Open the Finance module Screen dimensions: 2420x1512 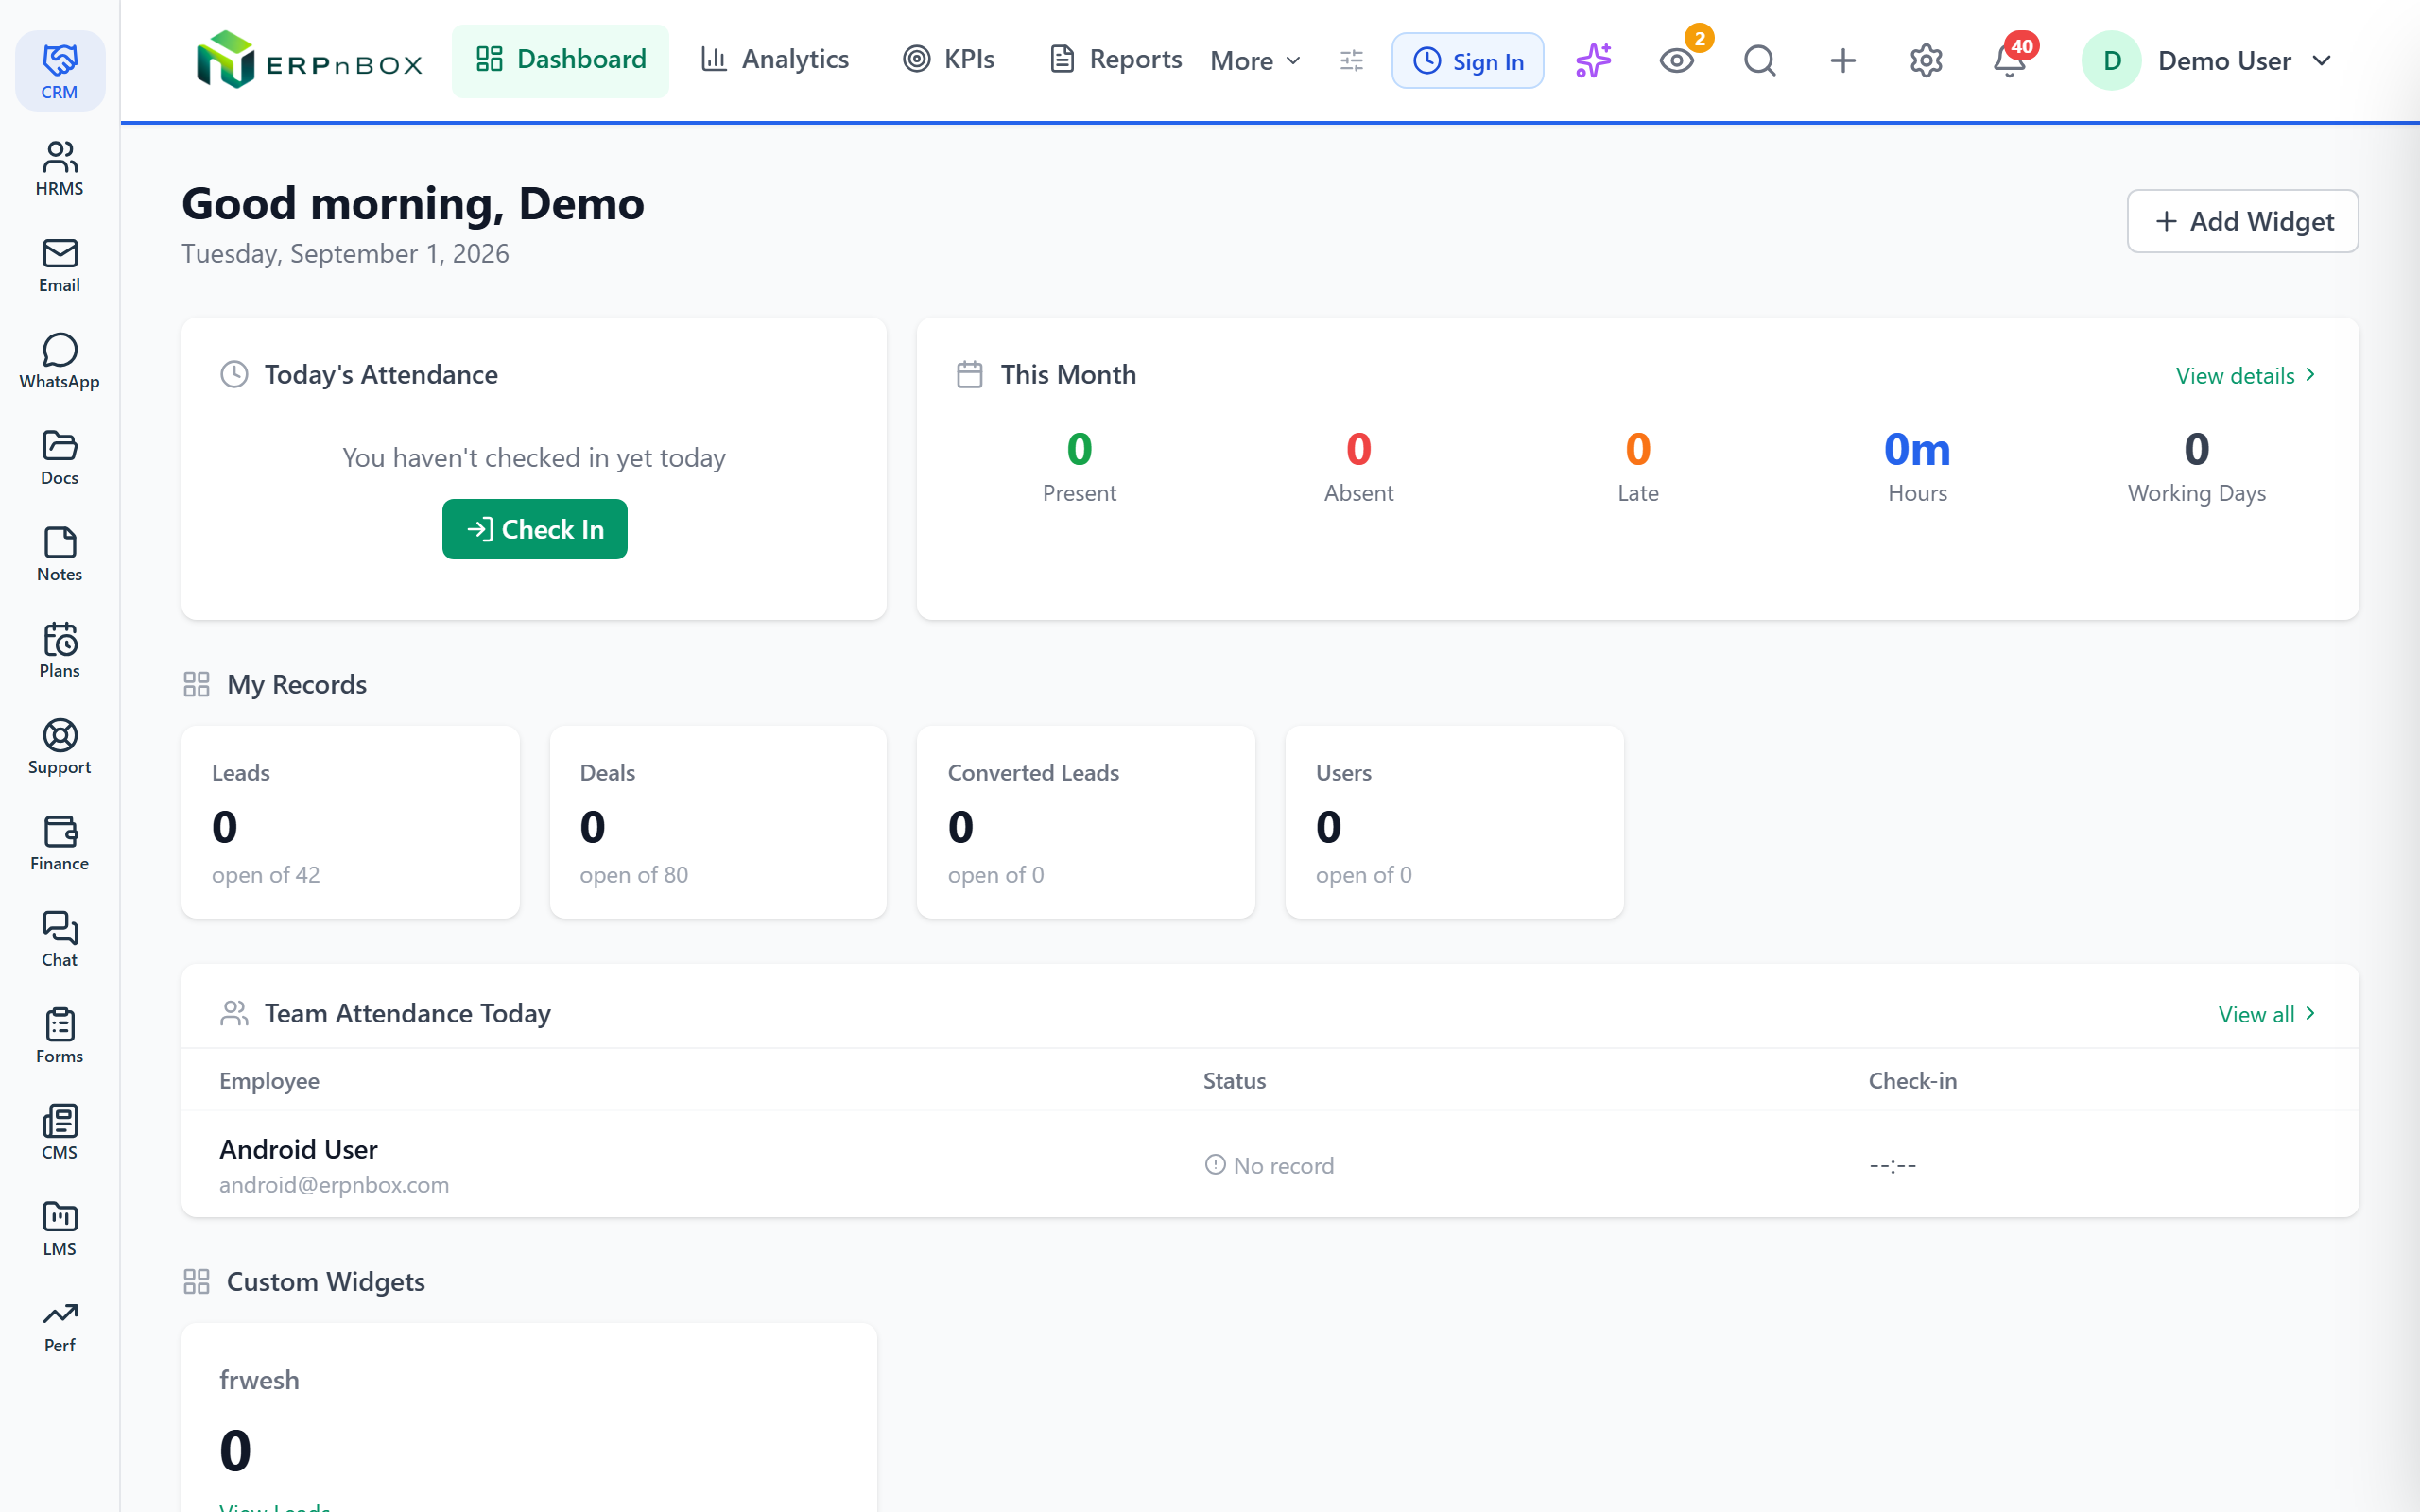point(59,843)
